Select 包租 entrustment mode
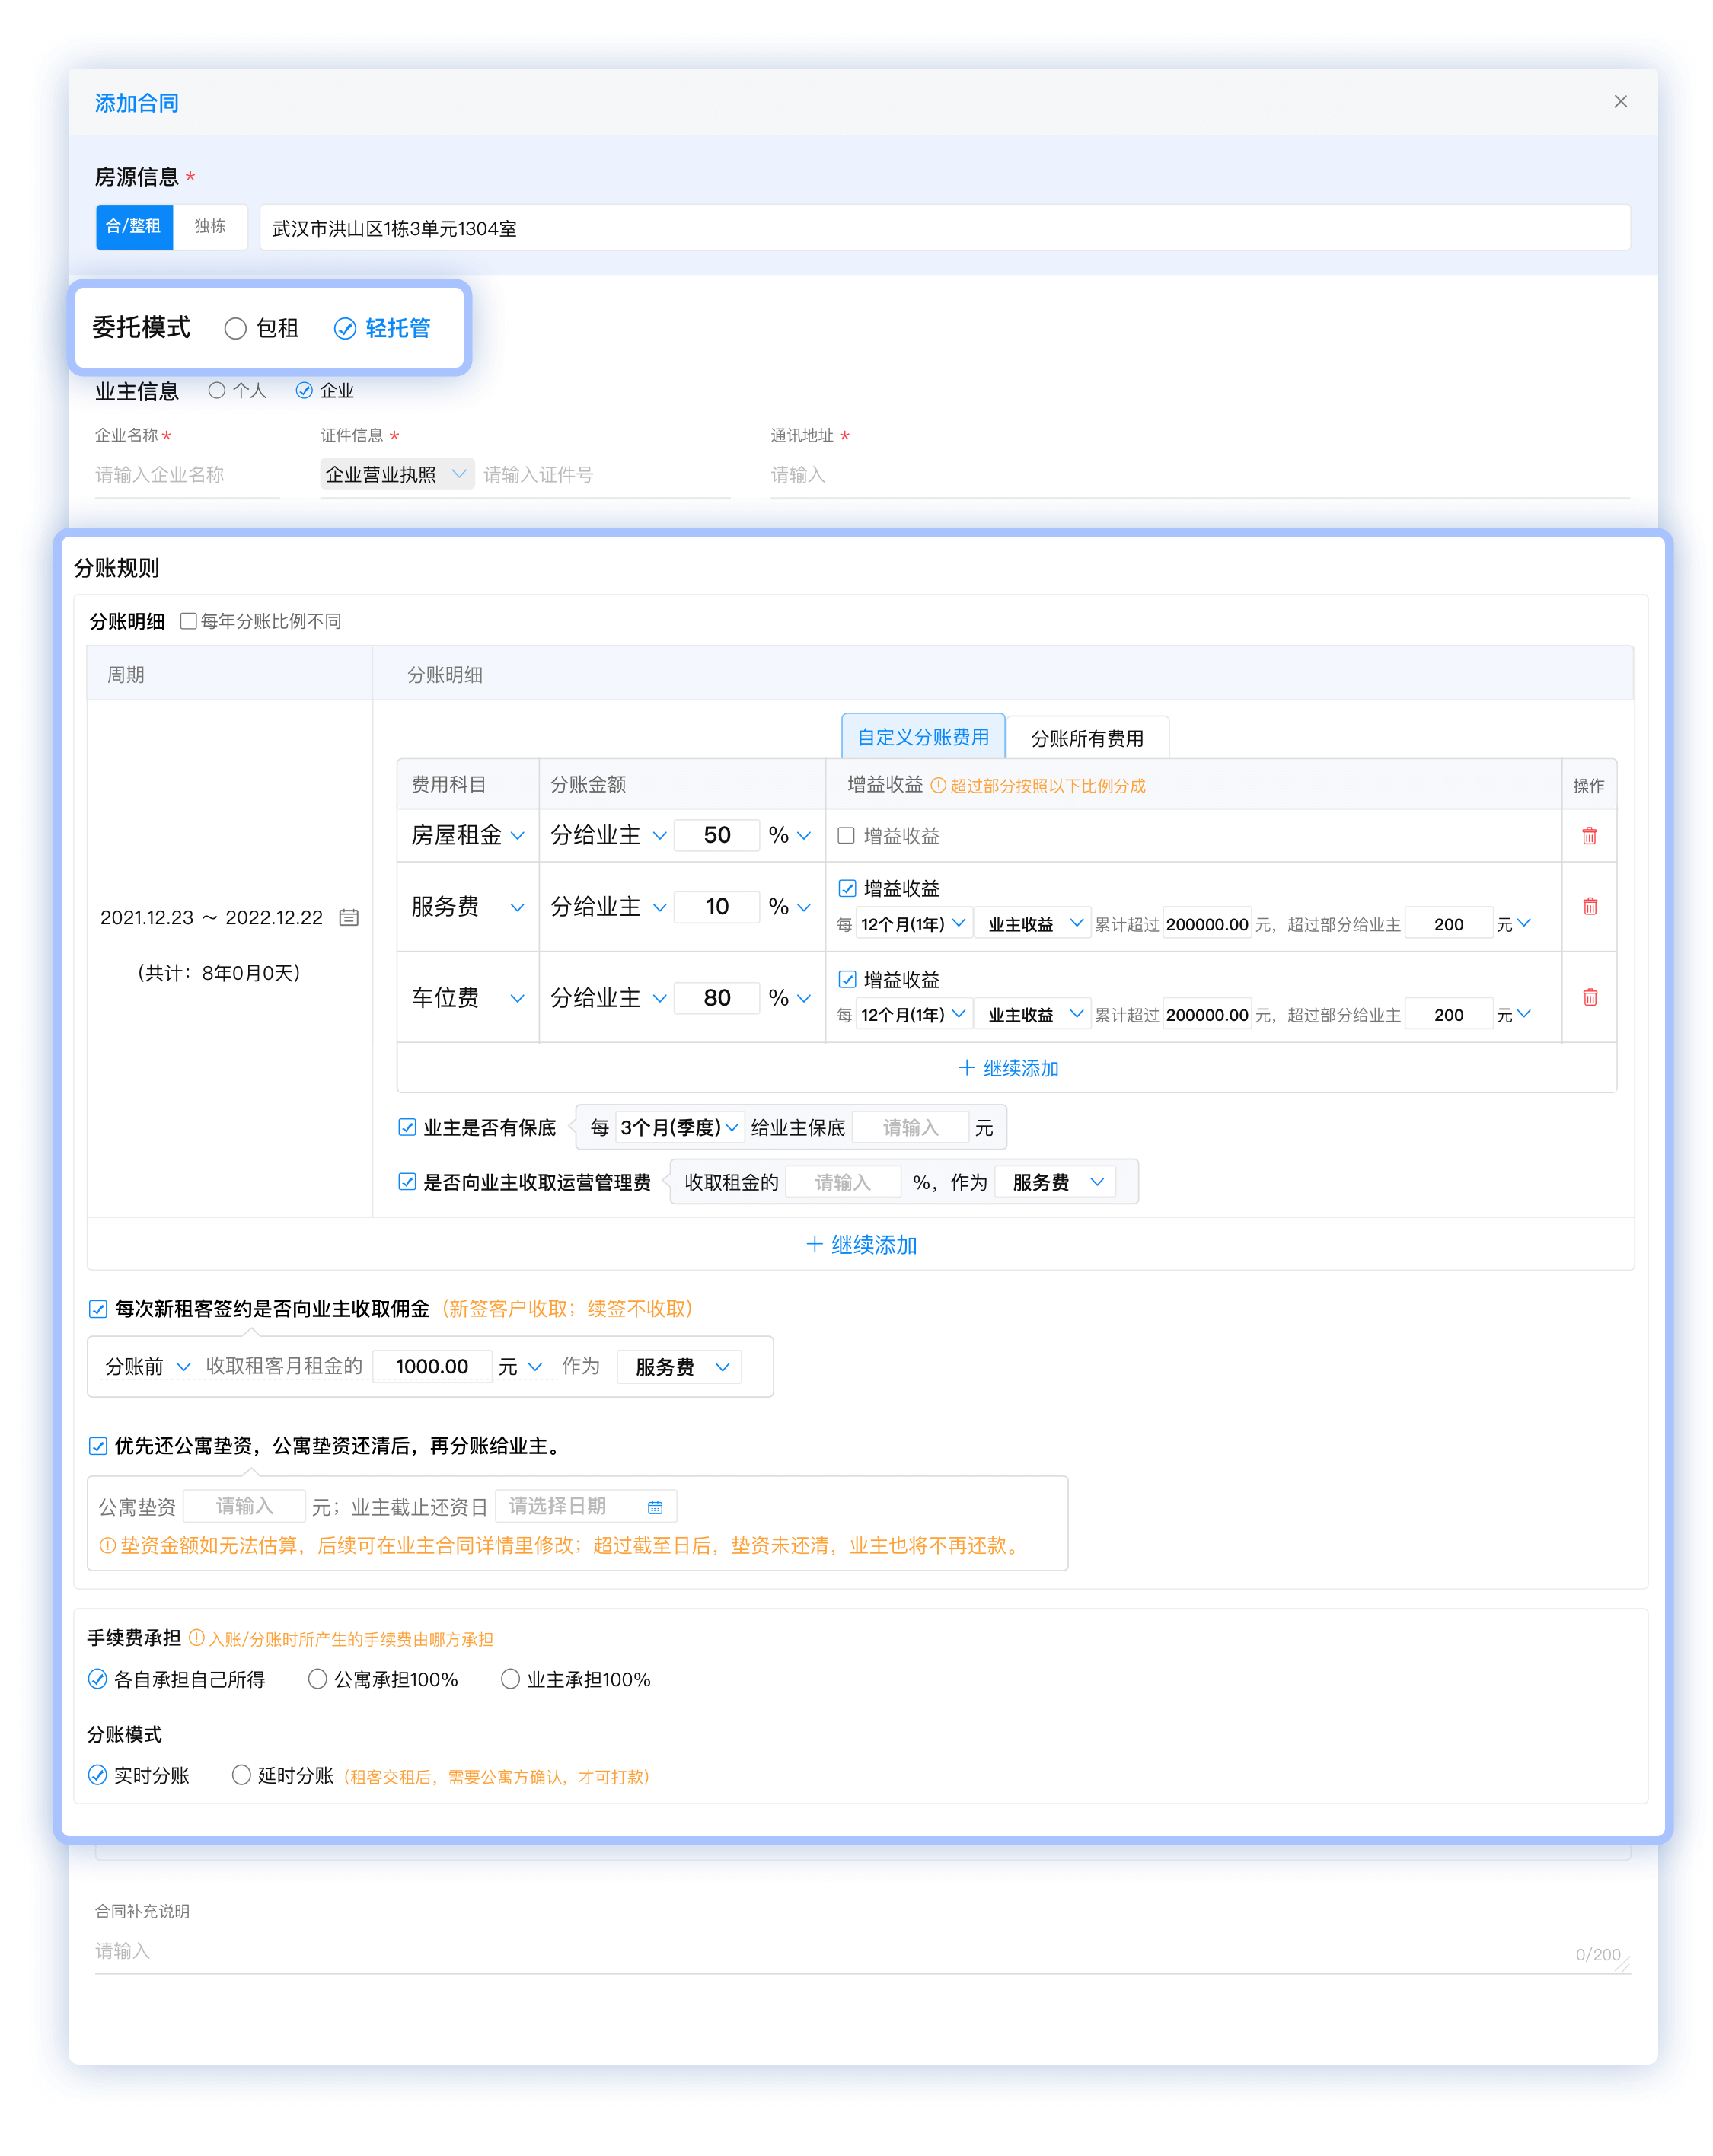Screen dimensions: 1713x2156 click(235, 328)
